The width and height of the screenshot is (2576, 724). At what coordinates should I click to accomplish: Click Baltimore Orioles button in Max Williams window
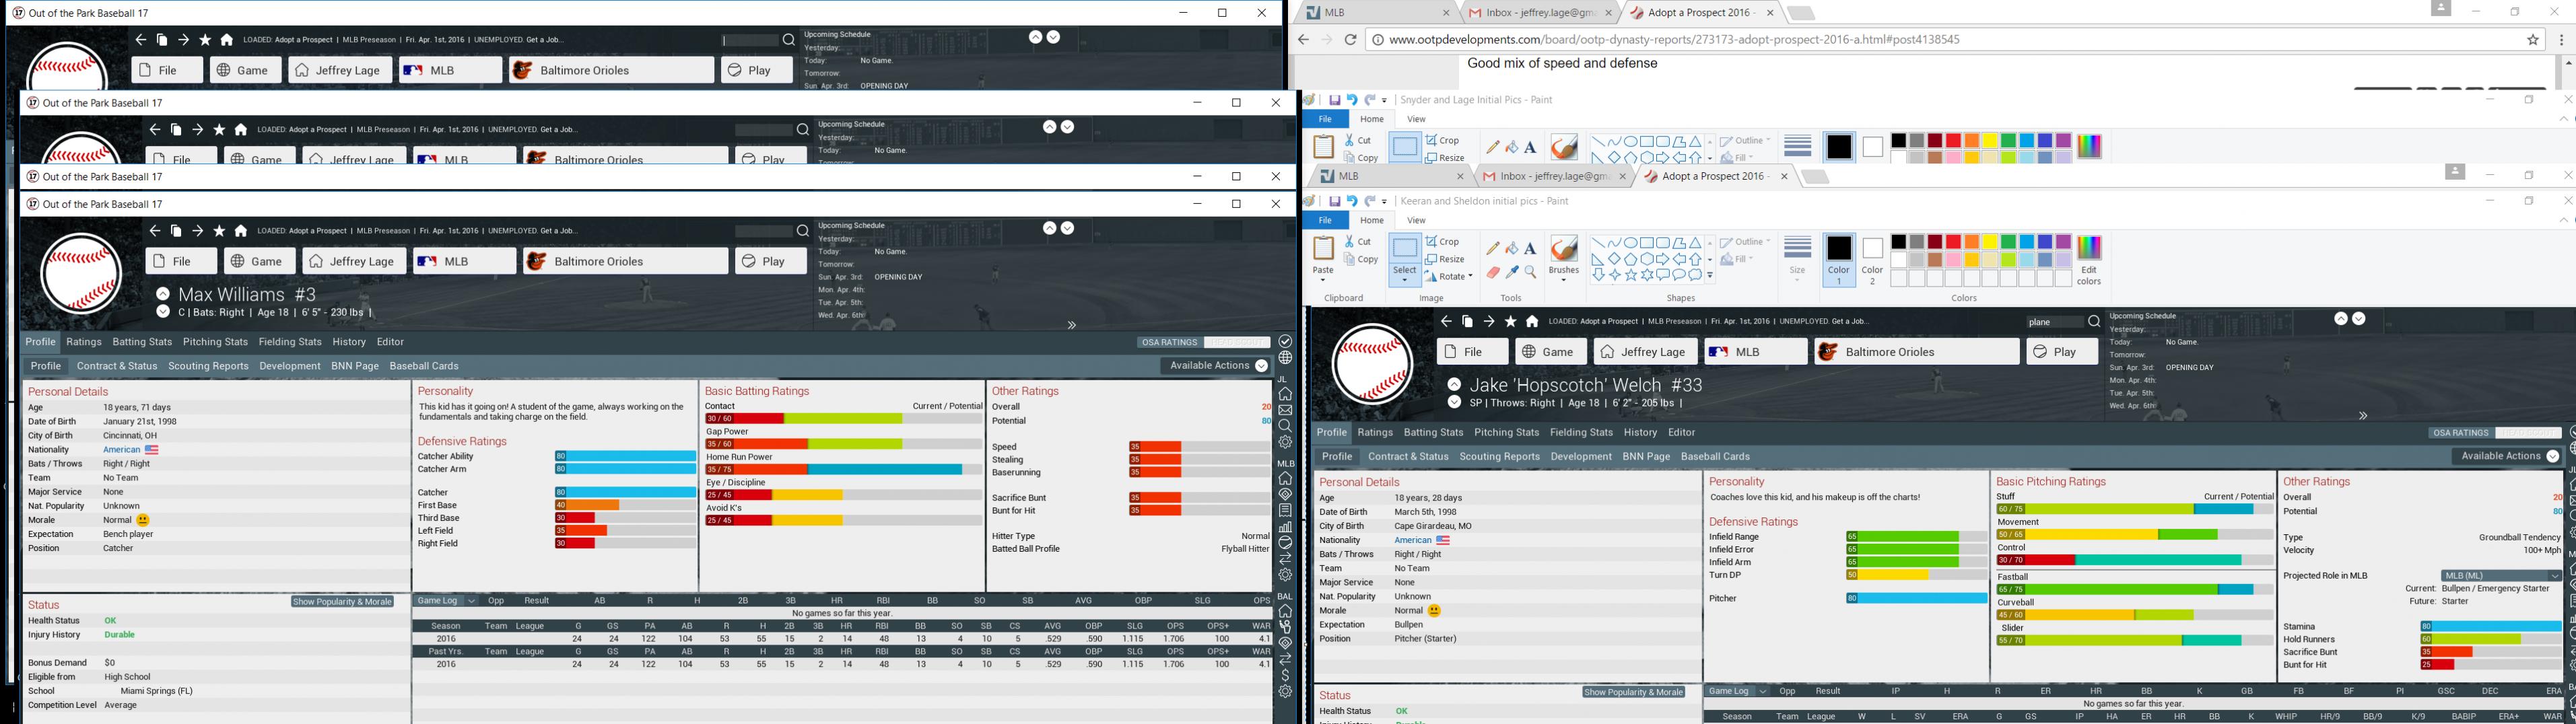625,261
